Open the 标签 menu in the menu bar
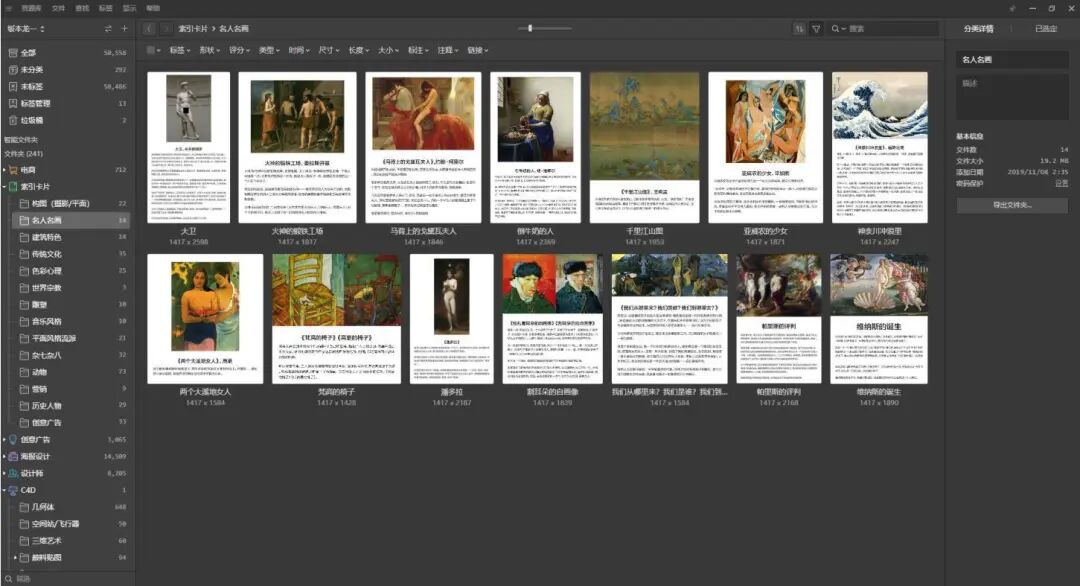 [x=105, y=8]
